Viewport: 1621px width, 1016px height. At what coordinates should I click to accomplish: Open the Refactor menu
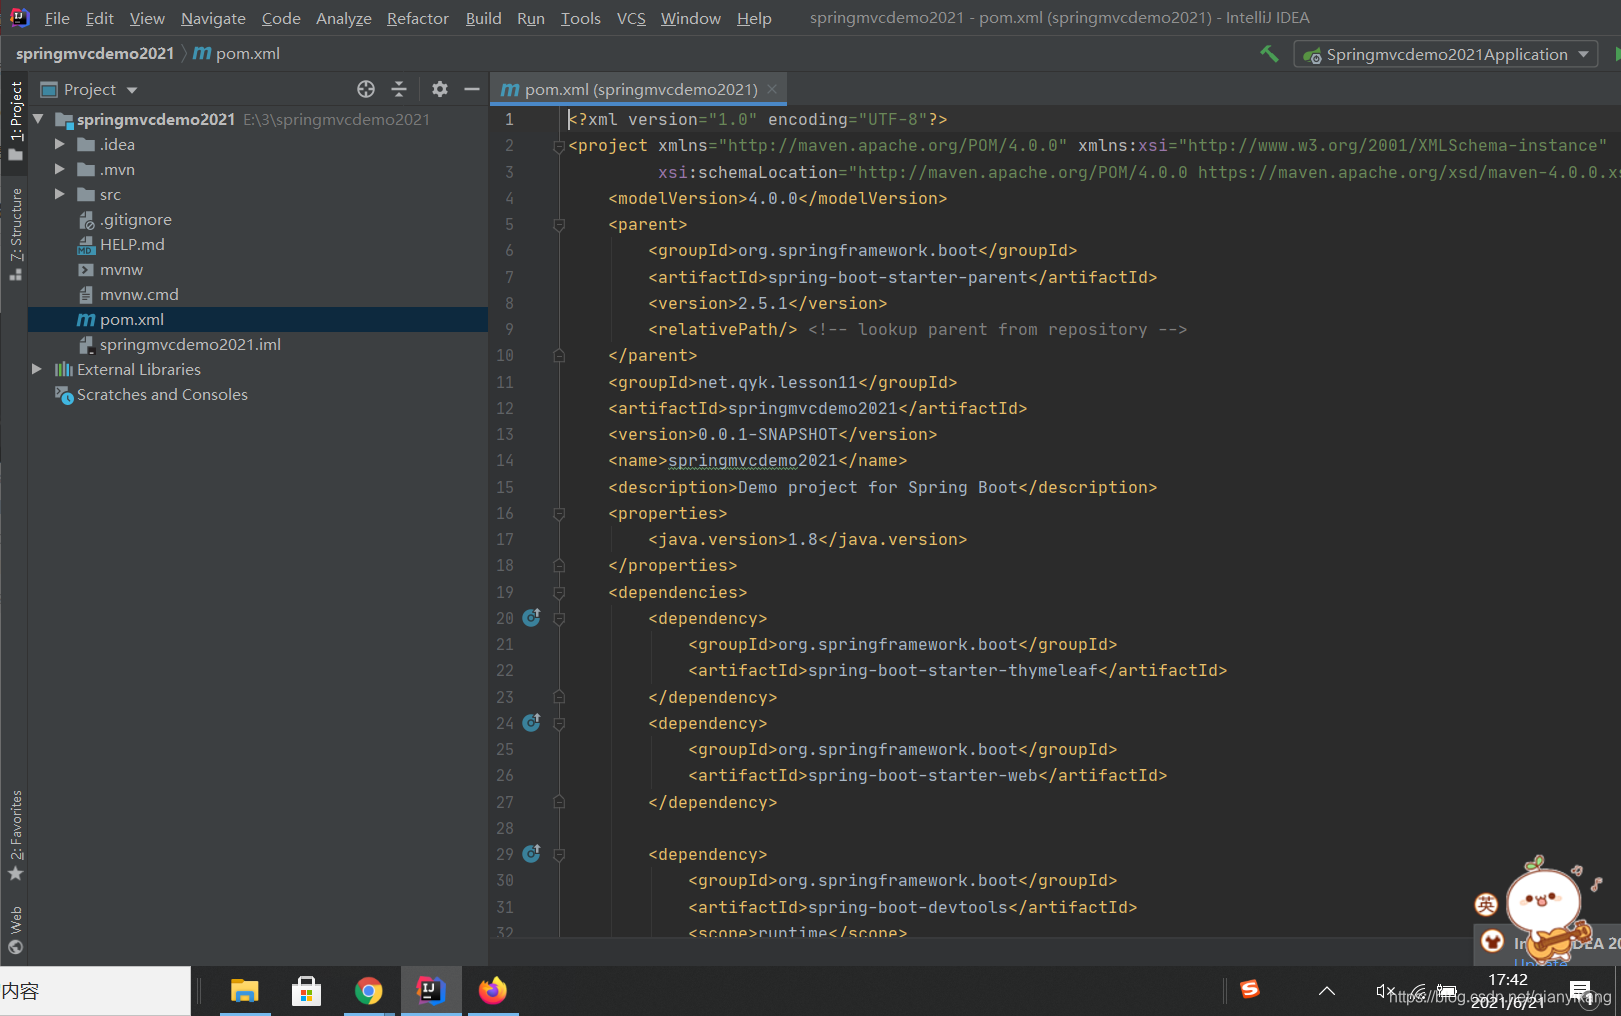(x=418, y=18)
